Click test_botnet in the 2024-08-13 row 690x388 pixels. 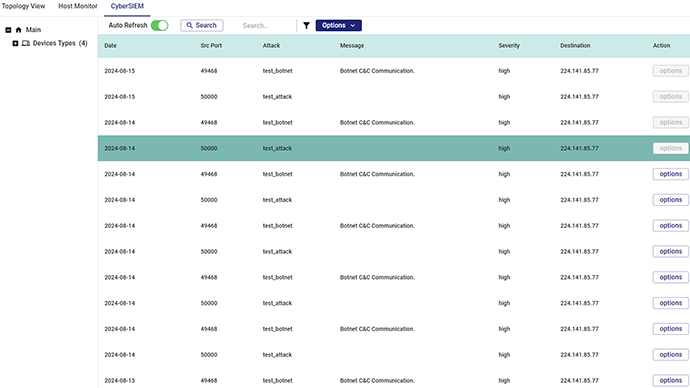[x=278, y=381]
